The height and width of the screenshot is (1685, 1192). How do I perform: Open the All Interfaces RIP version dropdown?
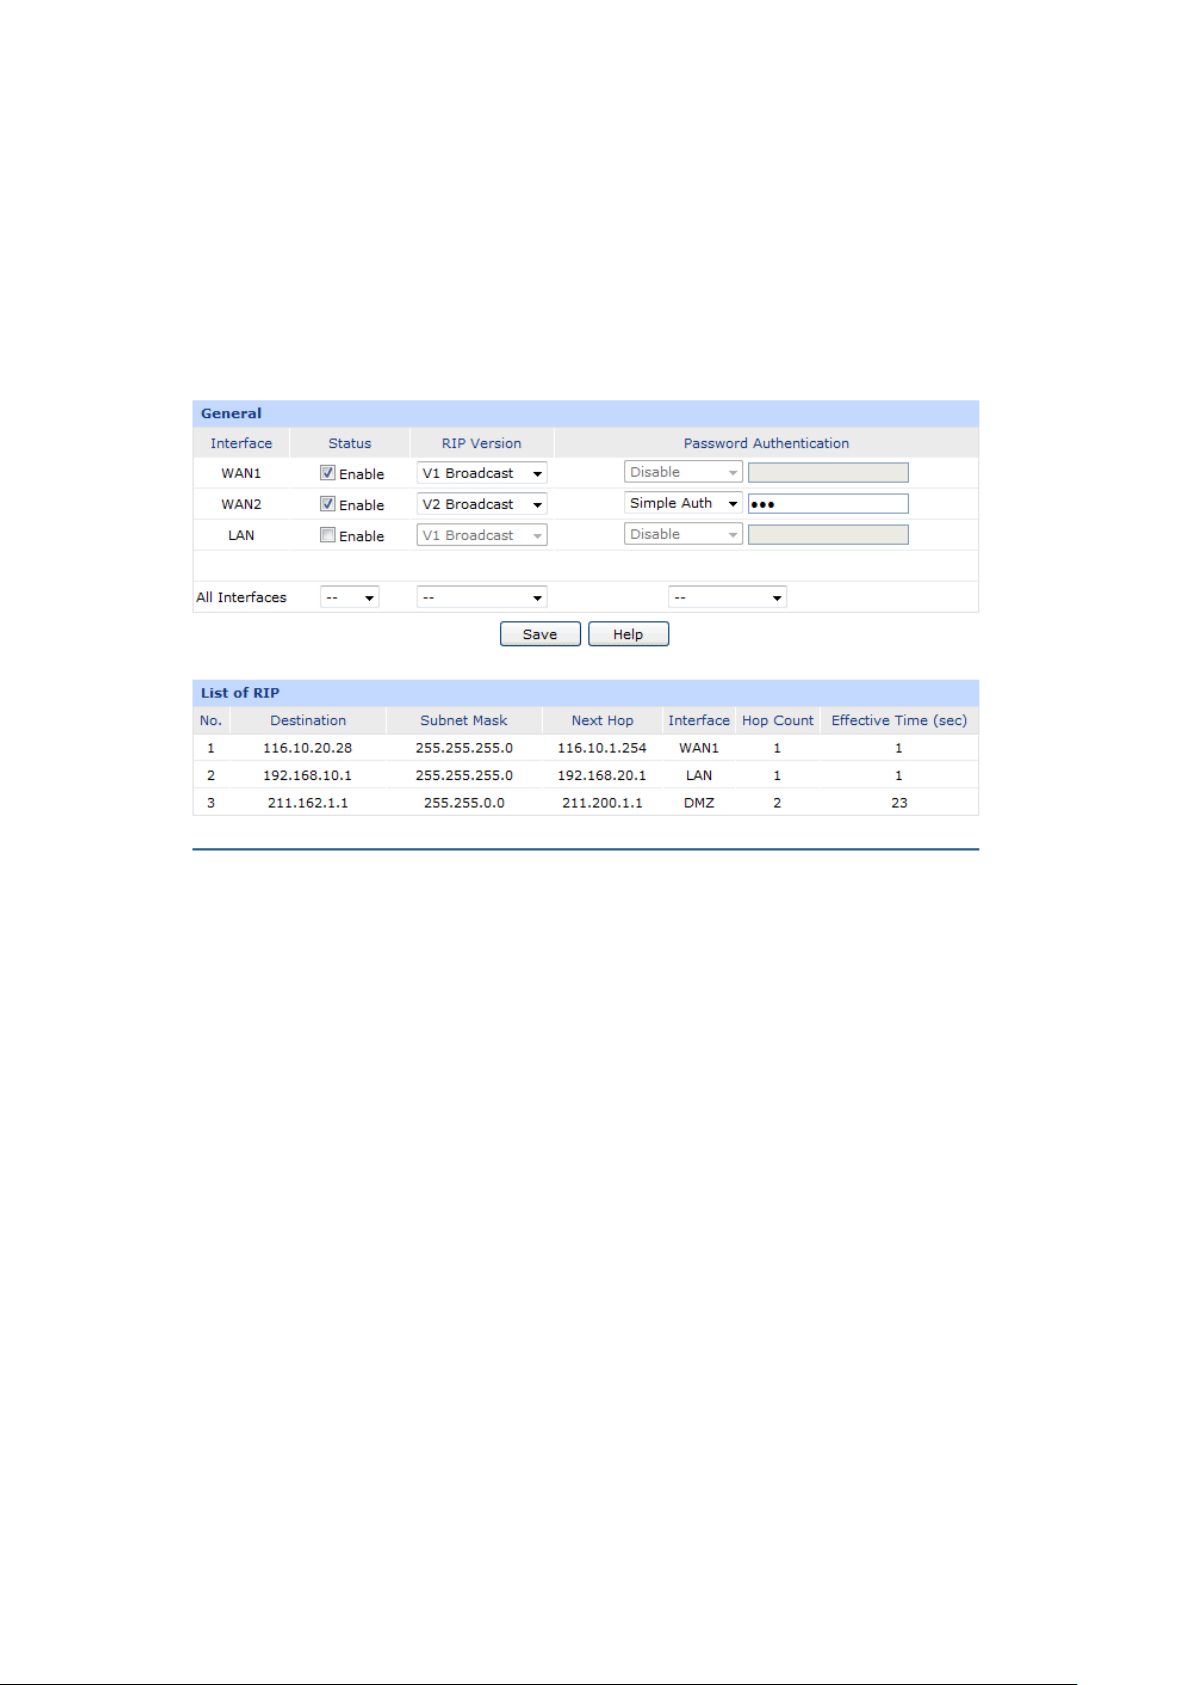(481, 597)
